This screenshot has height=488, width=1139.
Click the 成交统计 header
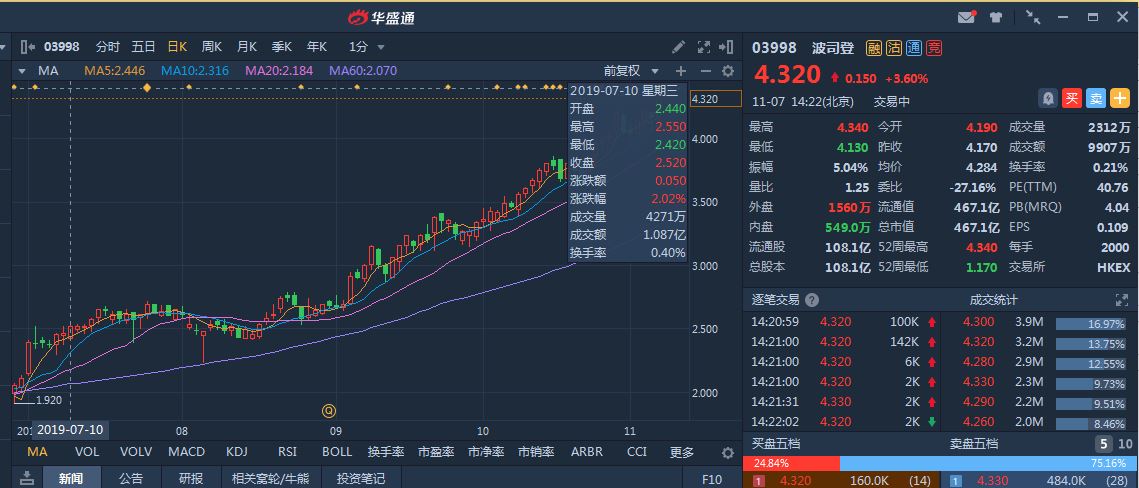(993, 300)
